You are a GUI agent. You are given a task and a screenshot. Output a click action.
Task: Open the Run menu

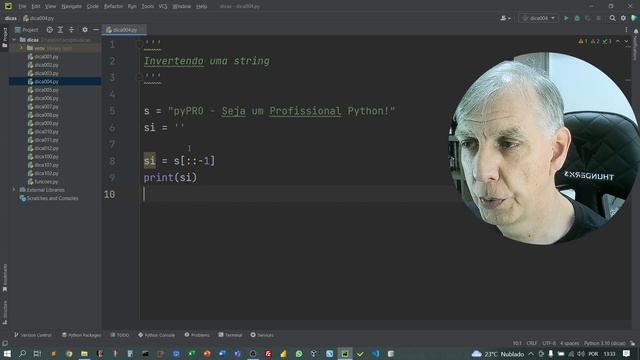tap(132, 7)
